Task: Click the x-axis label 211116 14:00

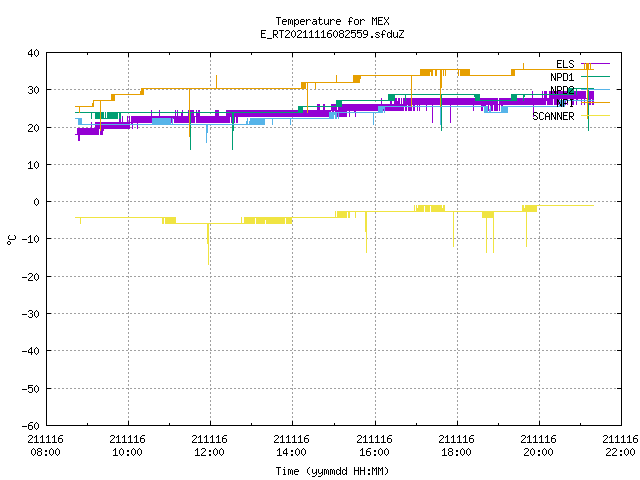Action: [291, 445]
